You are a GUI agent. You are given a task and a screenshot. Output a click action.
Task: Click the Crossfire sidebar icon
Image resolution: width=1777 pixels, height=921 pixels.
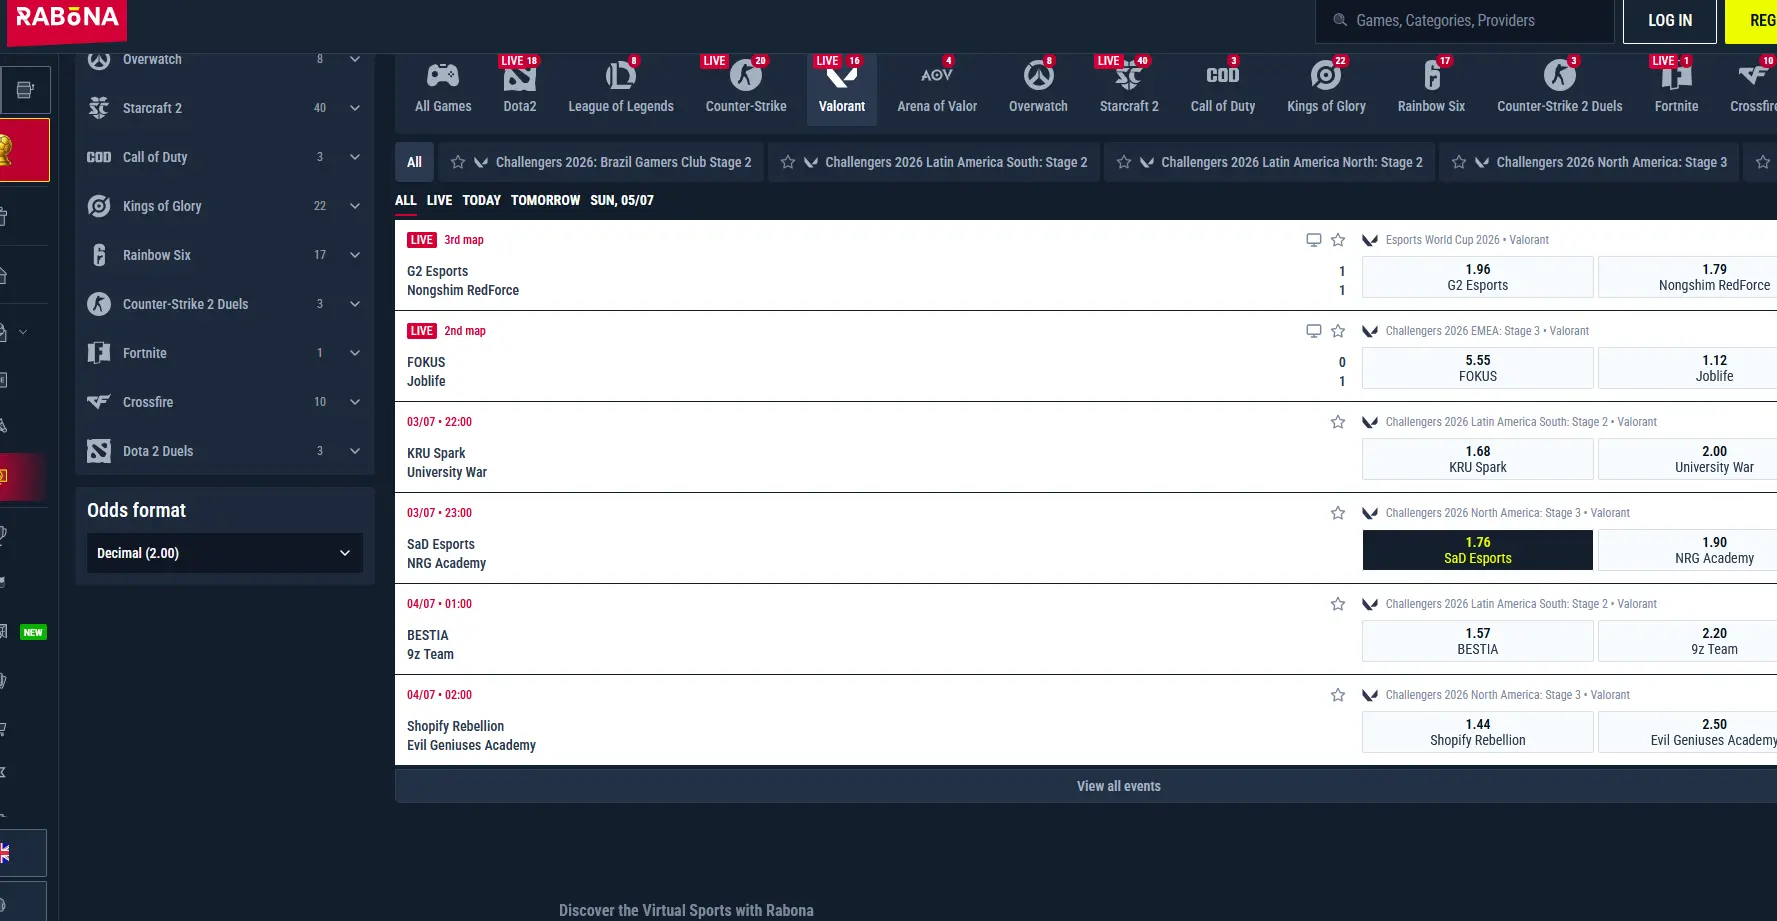pyautogui.click(x=99, y=402)
